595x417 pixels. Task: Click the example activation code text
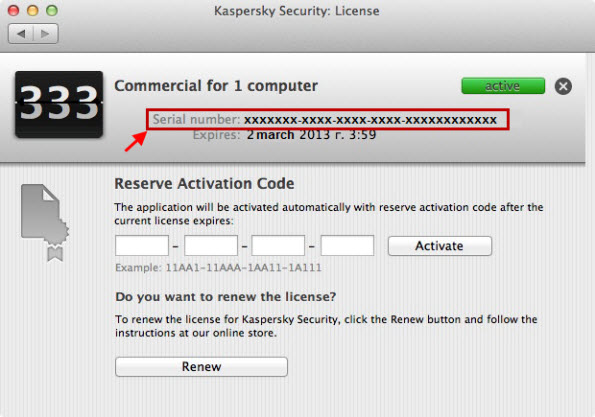[x=243, y=268]
